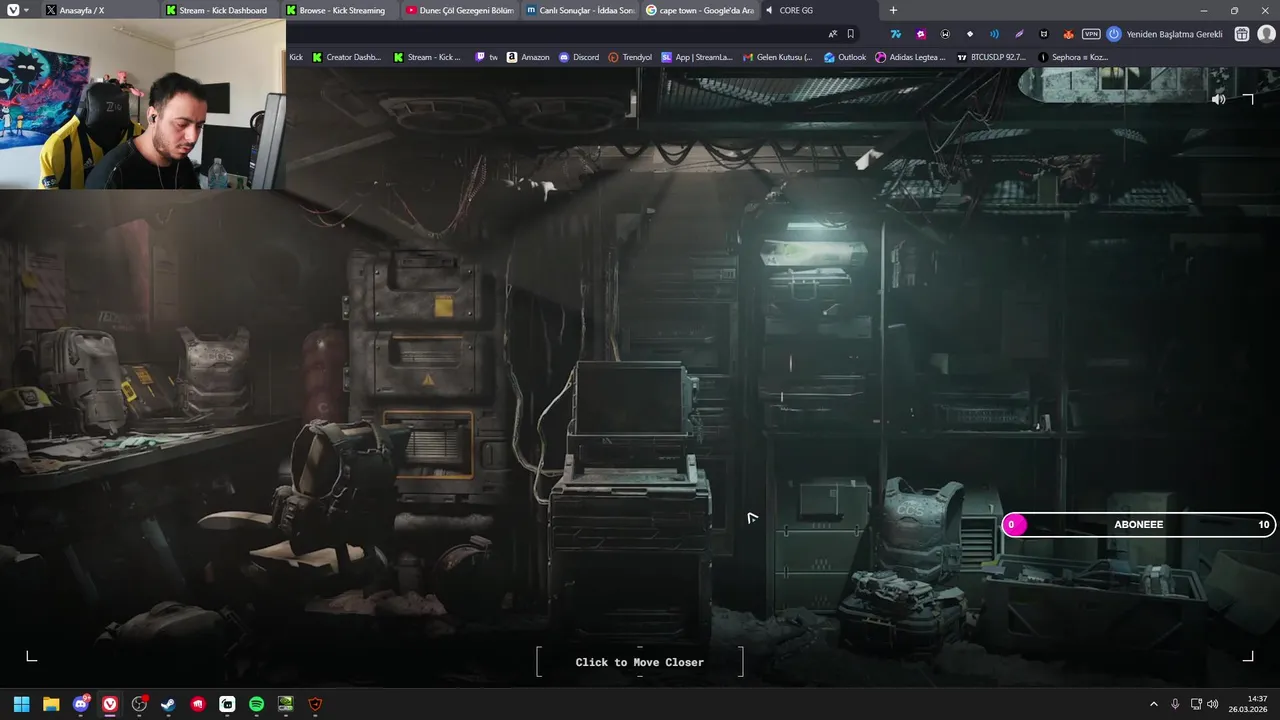Click the Vivaldi taskbar icon
1280x720 pixels.
(x=110, y=704)
